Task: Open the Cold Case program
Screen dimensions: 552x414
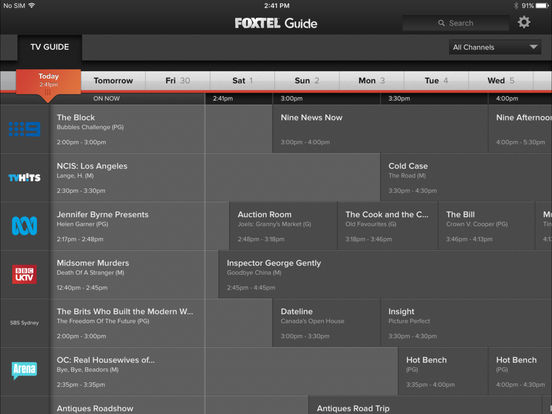Action: (x=466, y=177)
